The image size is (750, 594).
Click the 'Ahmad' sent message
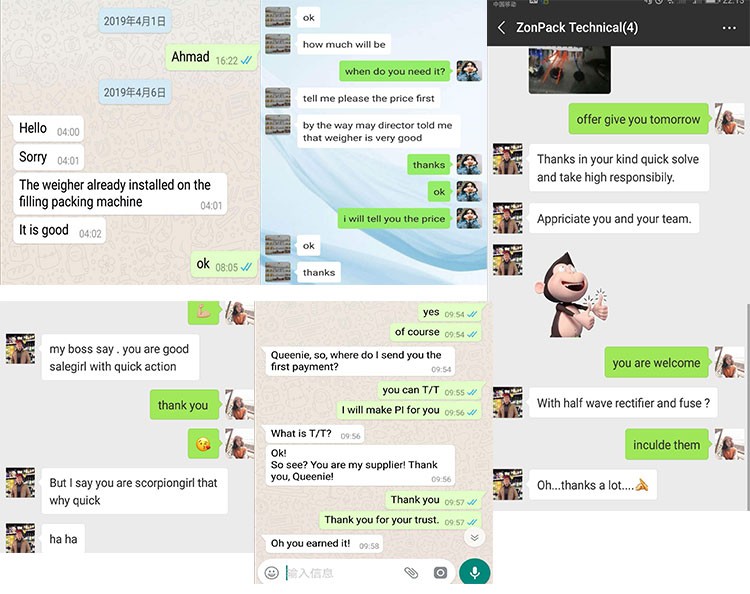(x=211, y=58)
